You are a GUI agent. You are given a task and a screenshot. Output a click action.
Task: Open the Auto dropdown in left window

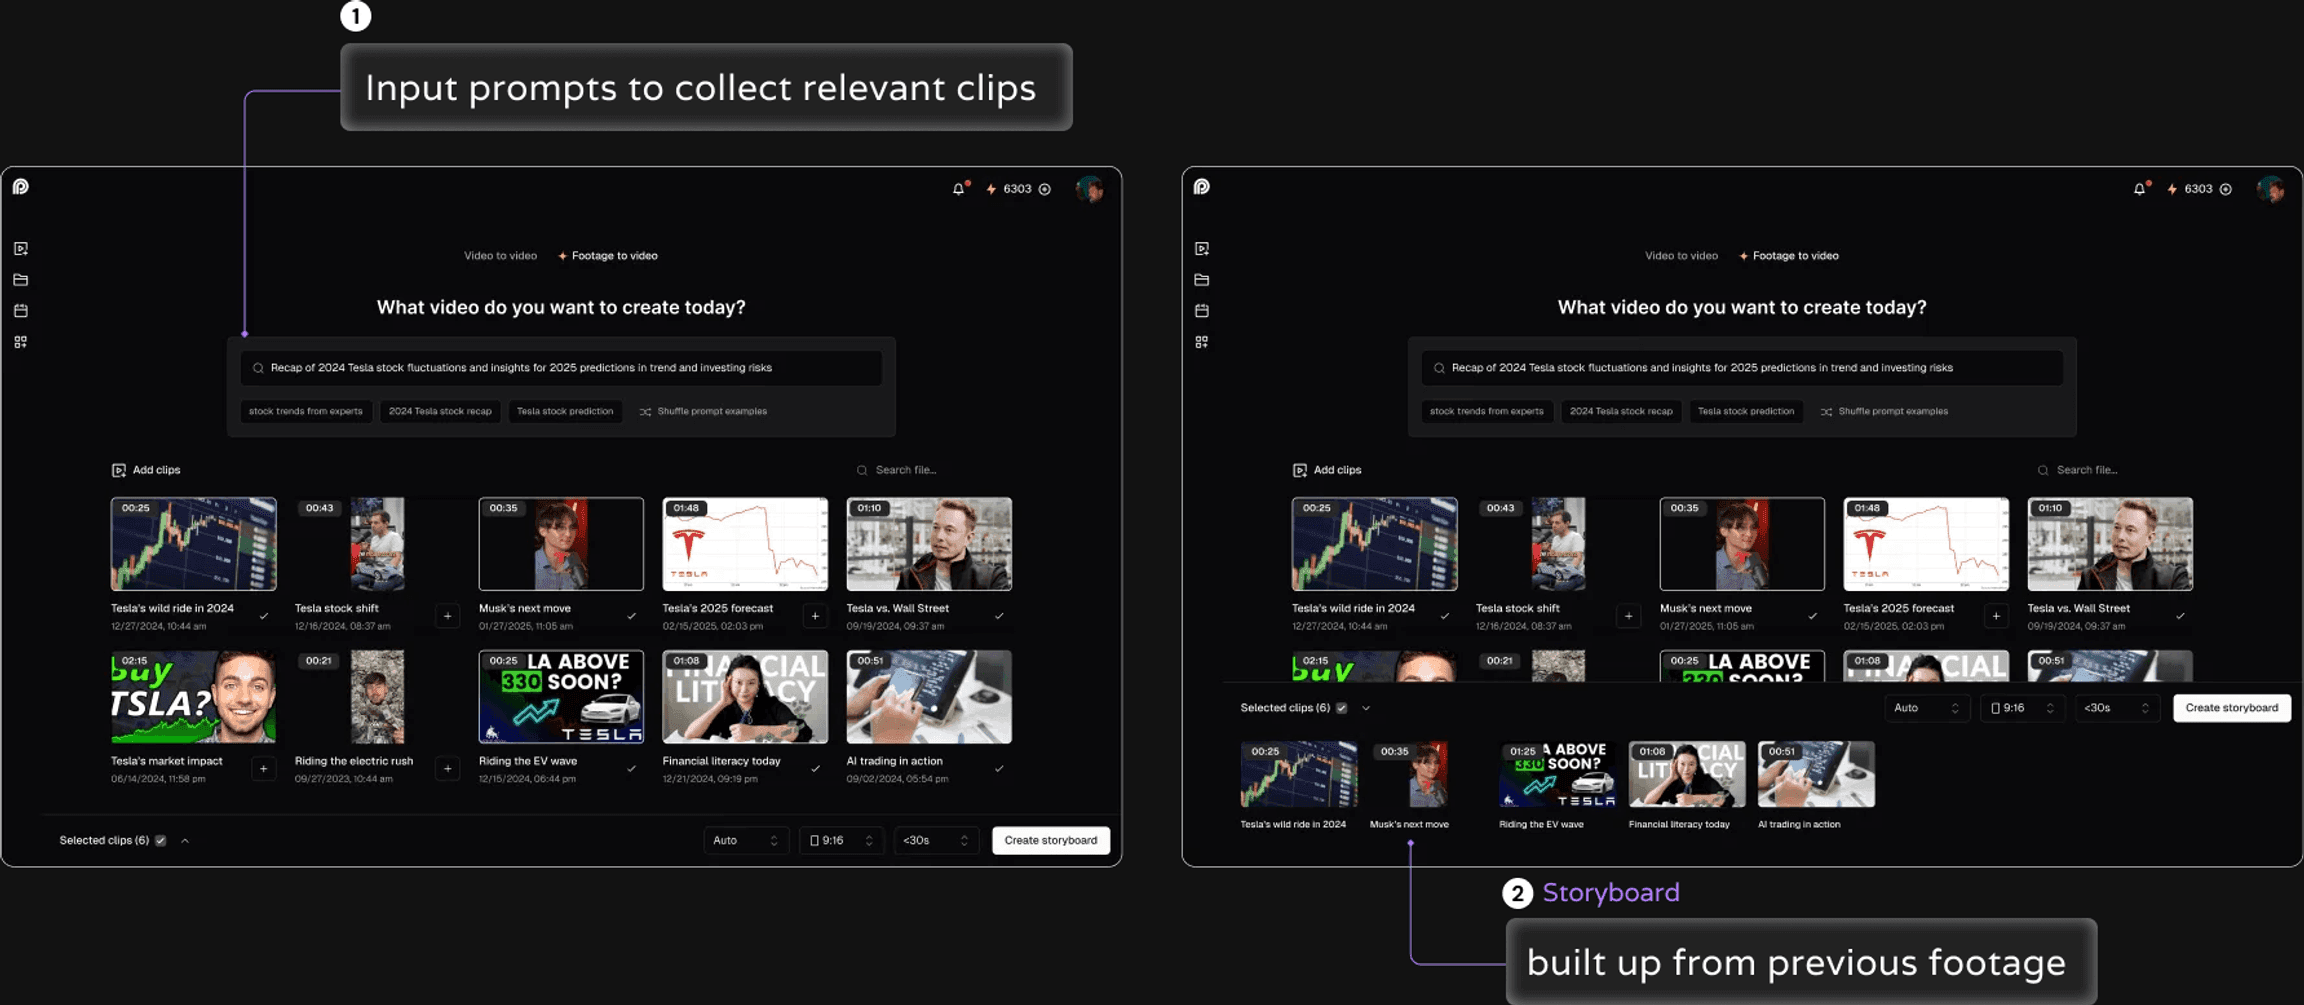coord(746,841)
